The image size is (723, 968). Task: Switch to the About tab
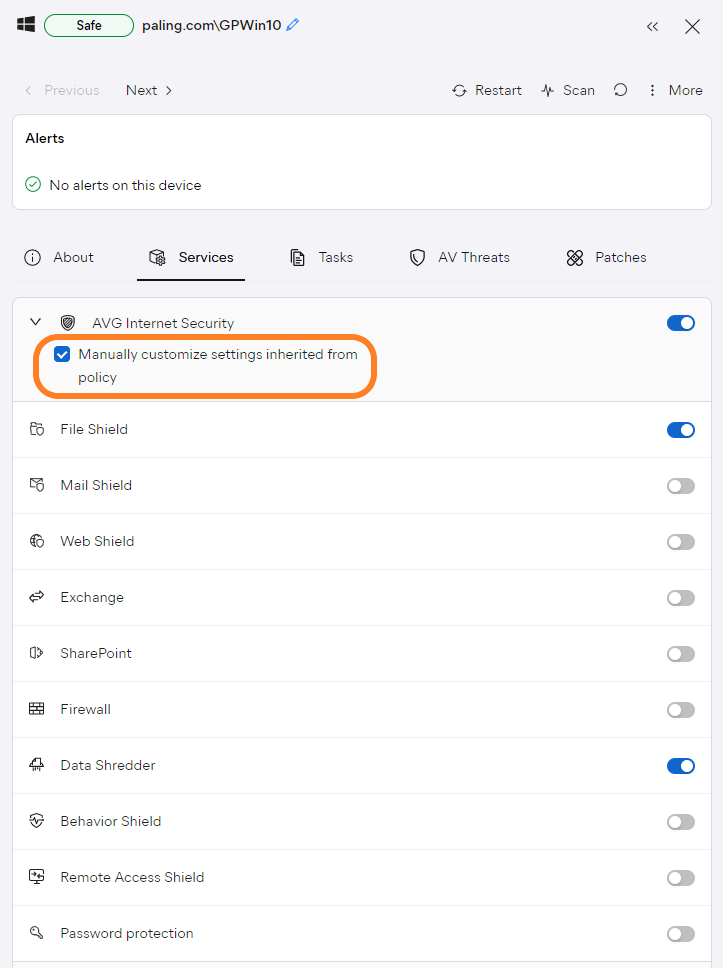59,257
